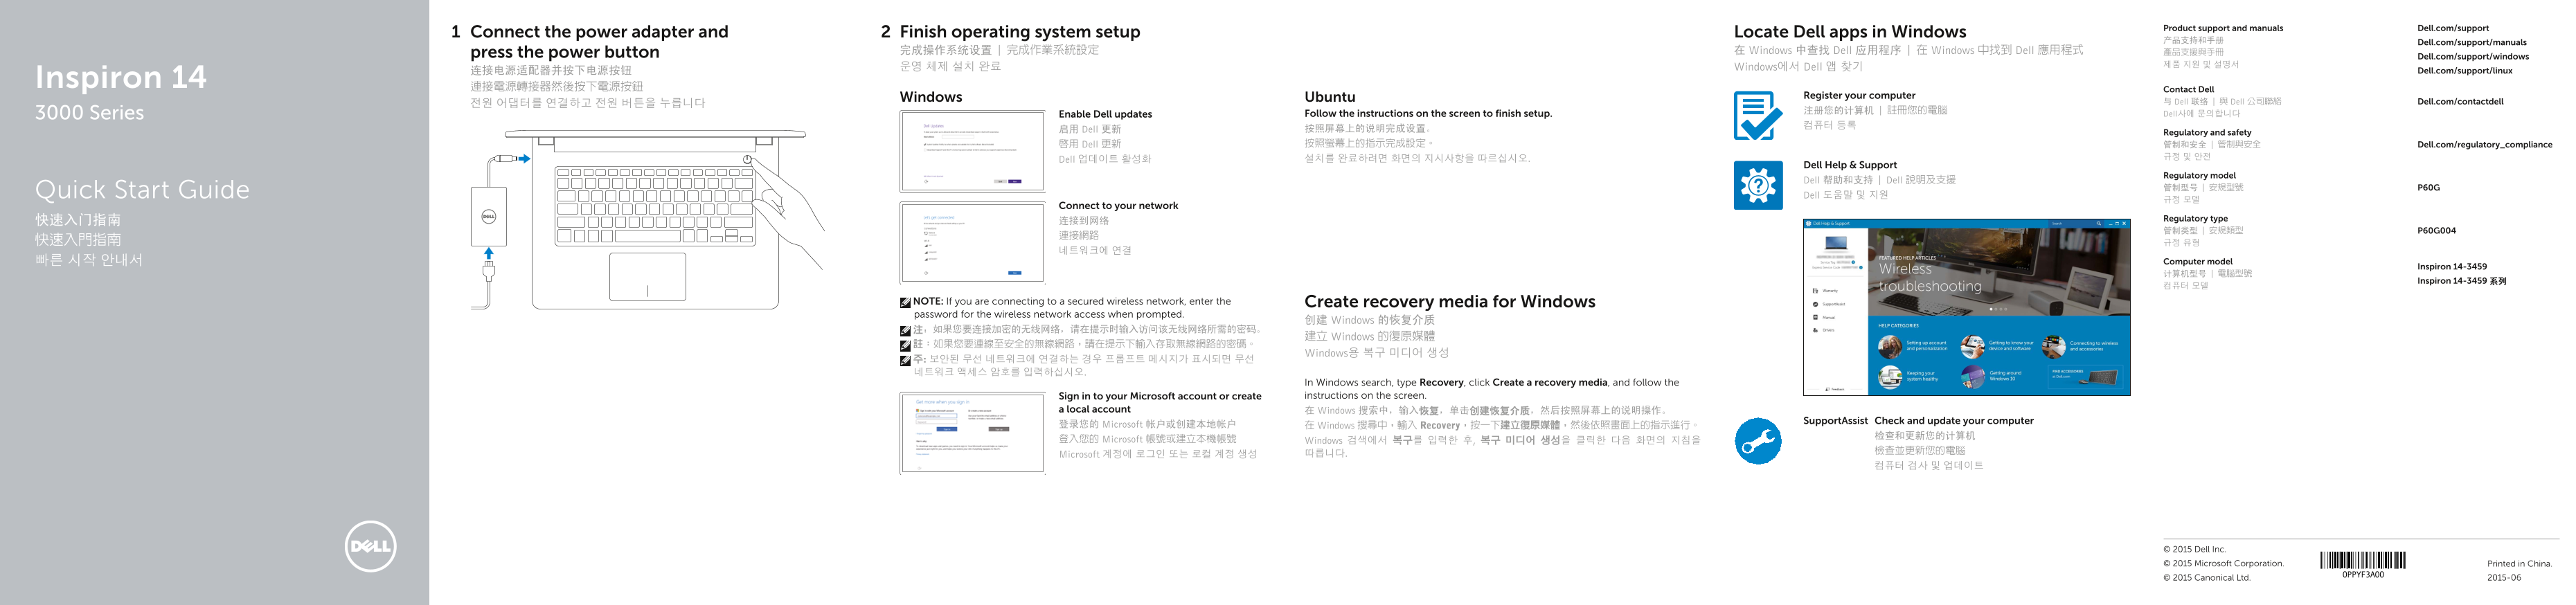The height and width of the screenshot is (605, 2576).
Task: Click the © 2015 Dell Inc. line
Action: coord(2194,549)
